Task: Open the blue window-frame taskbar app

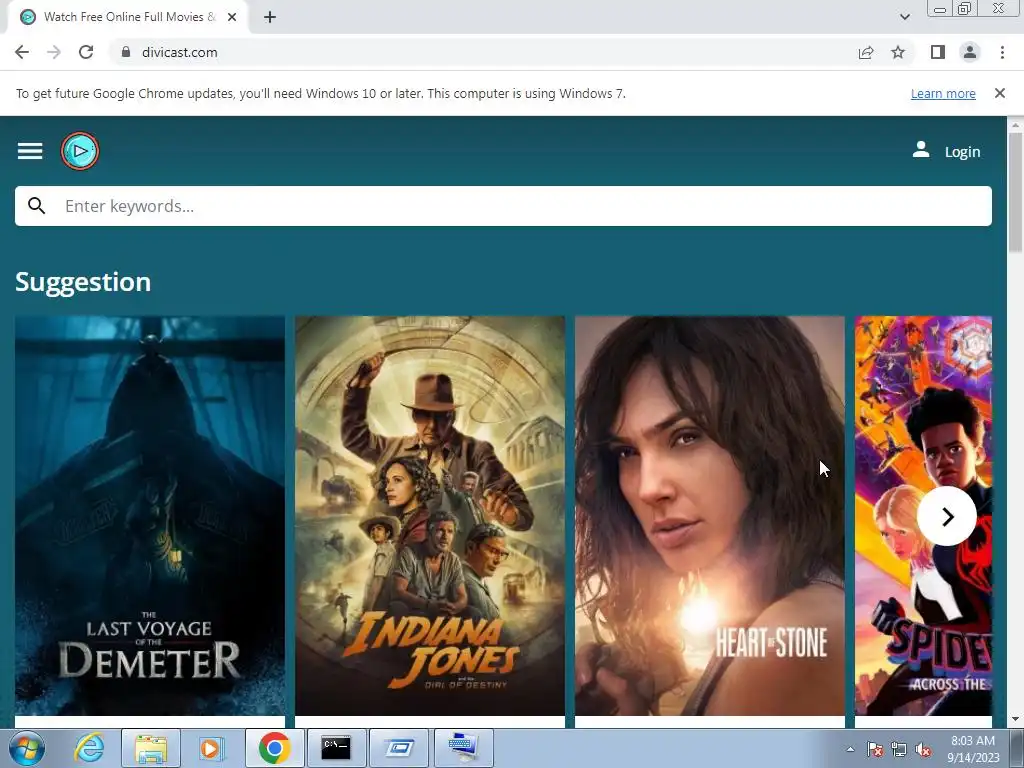Action: (398, 748)
